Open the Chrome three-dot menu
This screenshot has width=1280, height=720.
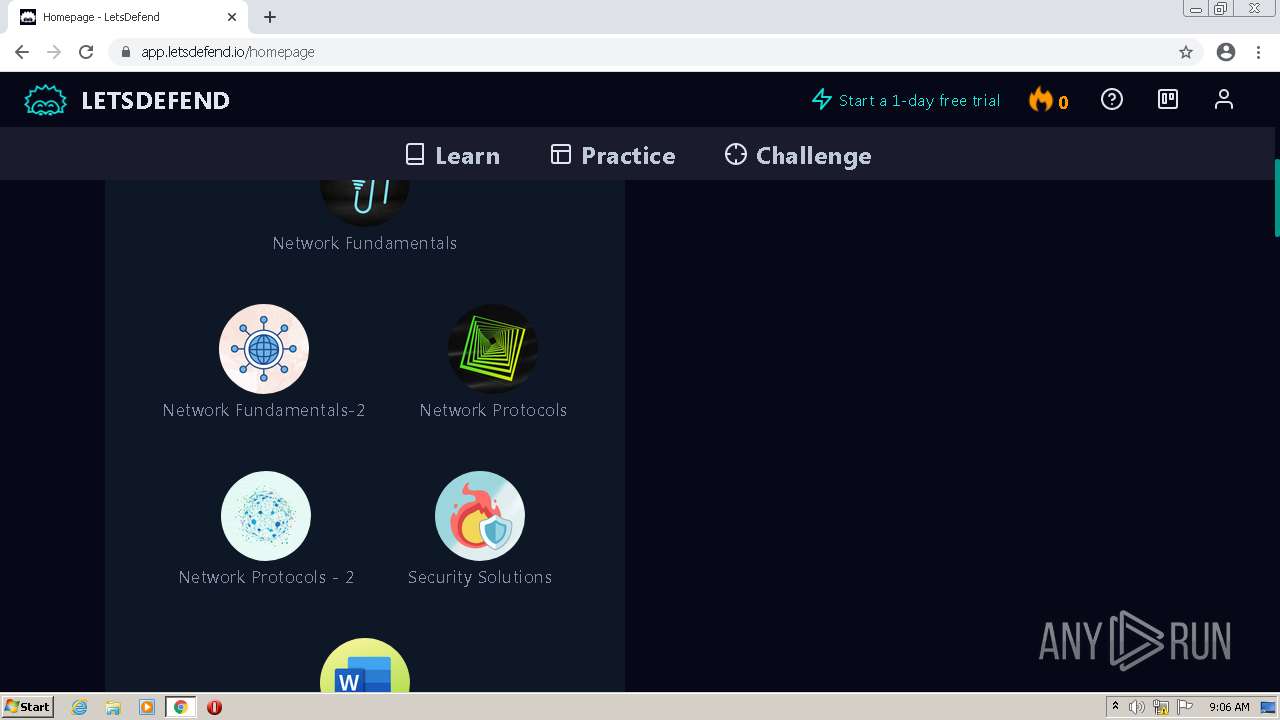point(1258,52)
